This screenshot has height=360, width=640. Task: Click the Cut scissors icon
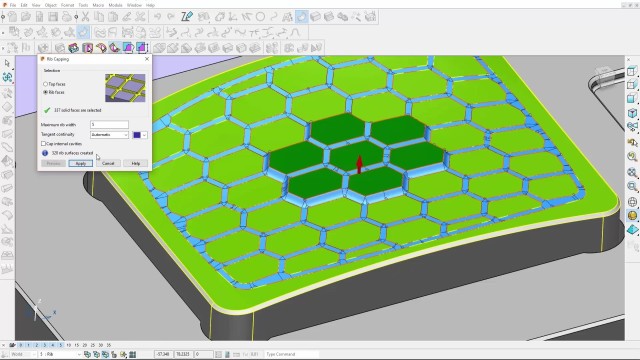pyautogui.click(x=85, y=17)
